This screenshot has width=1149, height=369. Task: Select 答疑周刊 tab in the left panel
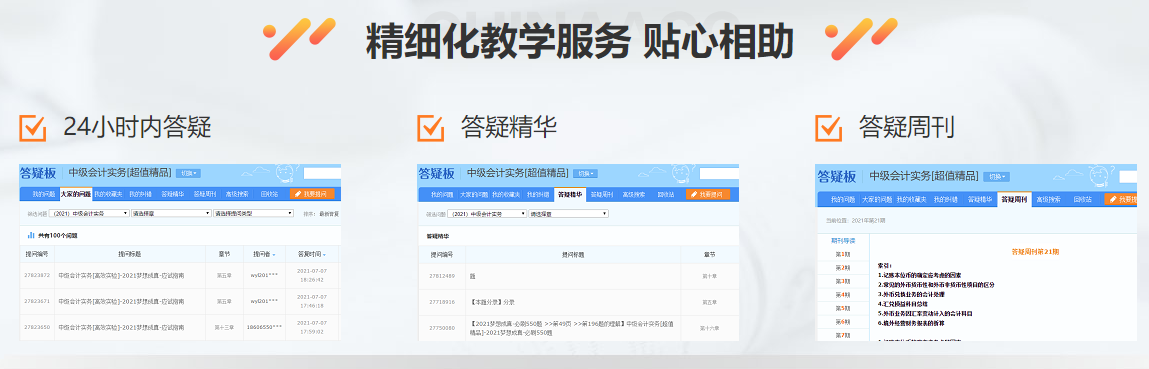click(x=205, y=194)
